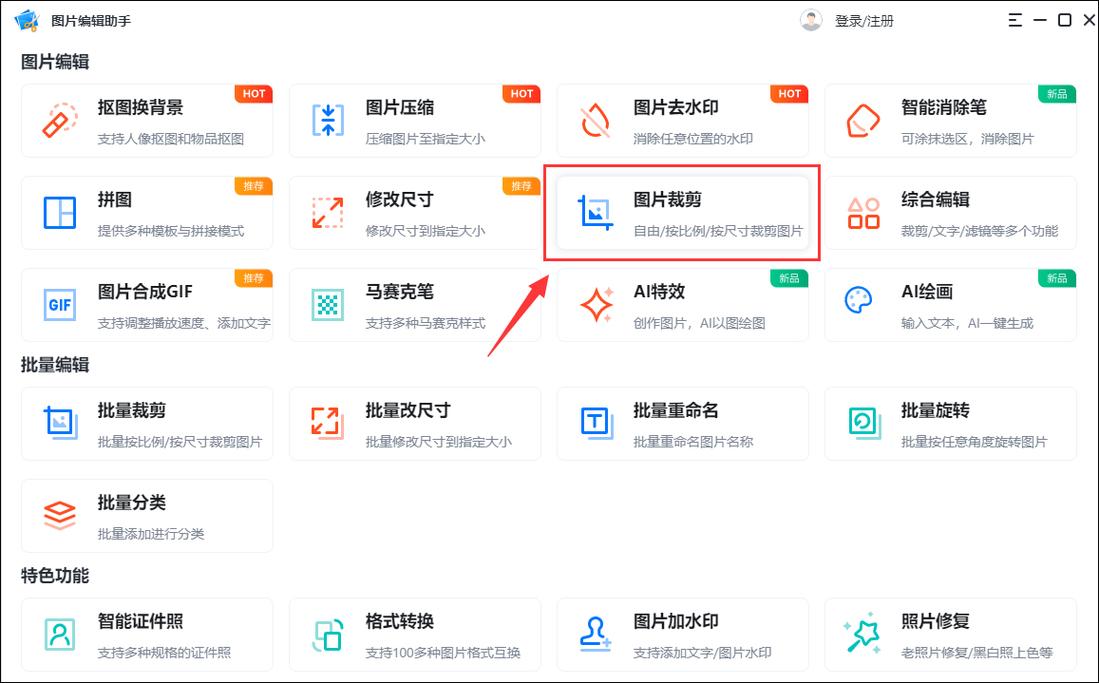Select the 修改尺寸 resize tool
1099x683 pixels.
tap(415, 212)
